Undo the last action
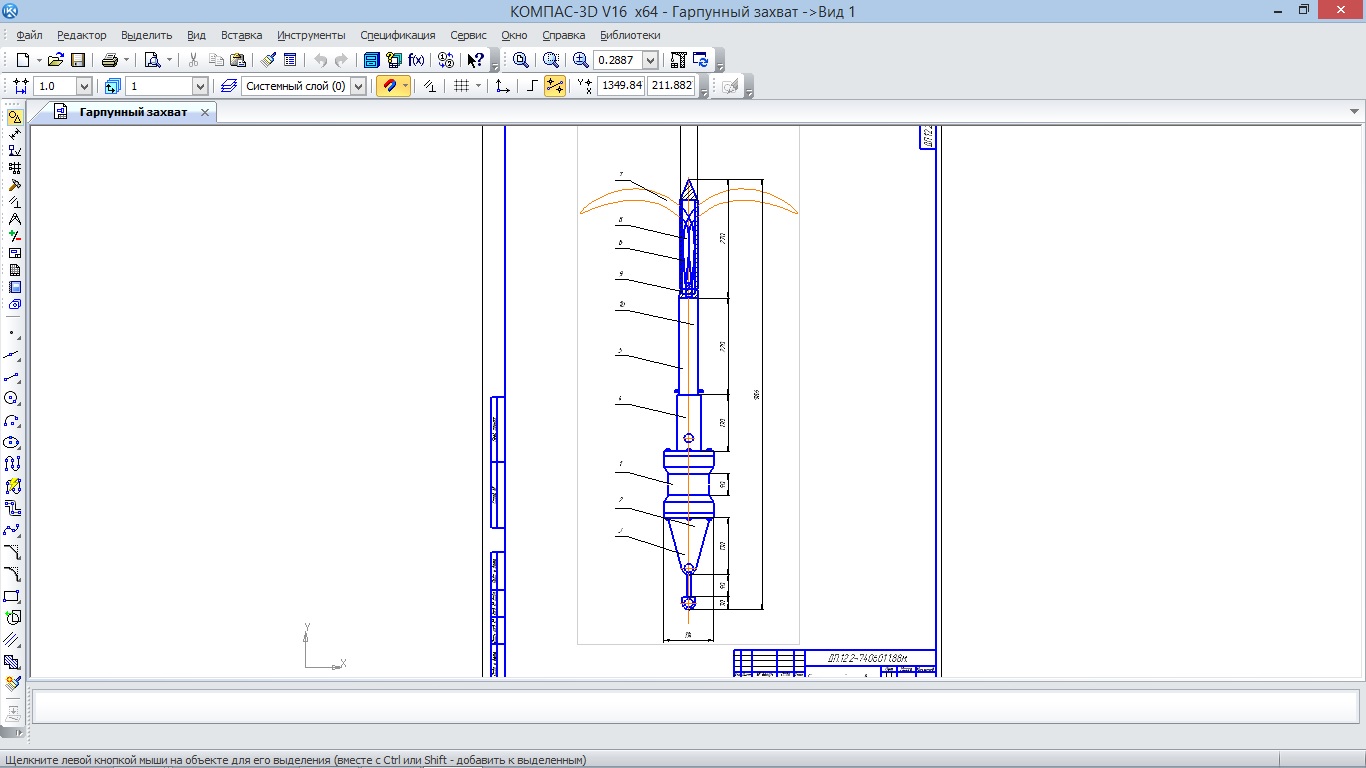The image size is (1366, 768). point(320,60)
